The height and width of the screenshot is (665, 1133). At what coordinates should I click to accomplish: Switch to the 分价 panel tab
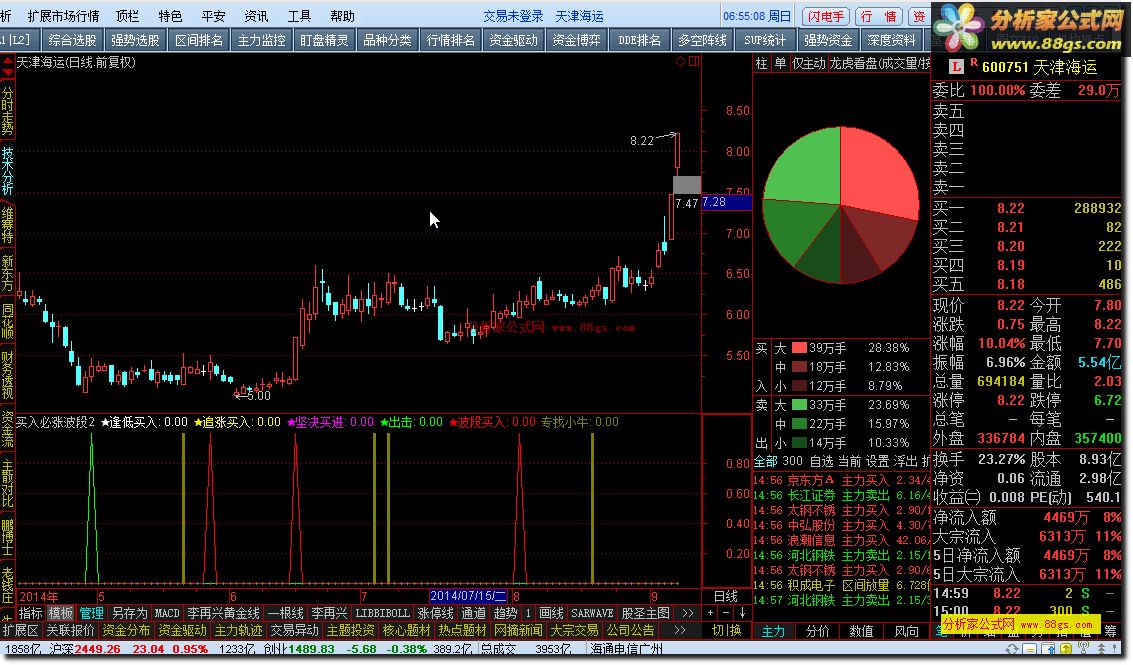click(x=817, y=631)
